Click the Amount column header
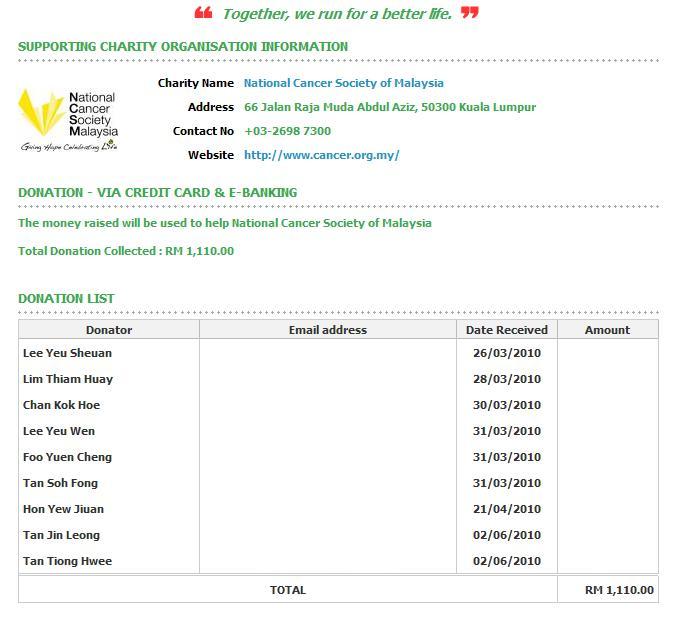 pos(607,330)
